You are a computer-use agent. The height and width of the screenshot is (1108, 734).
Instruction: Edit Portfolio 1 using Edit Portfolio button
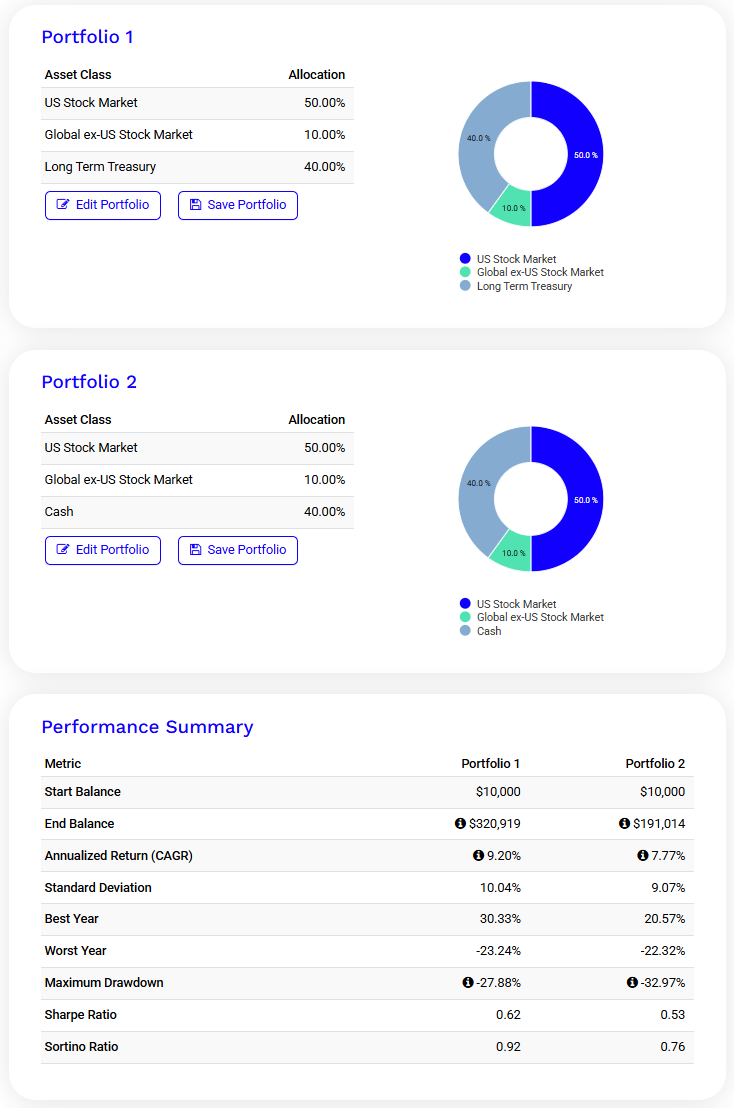pyautogui.click(x=103, y=205)
